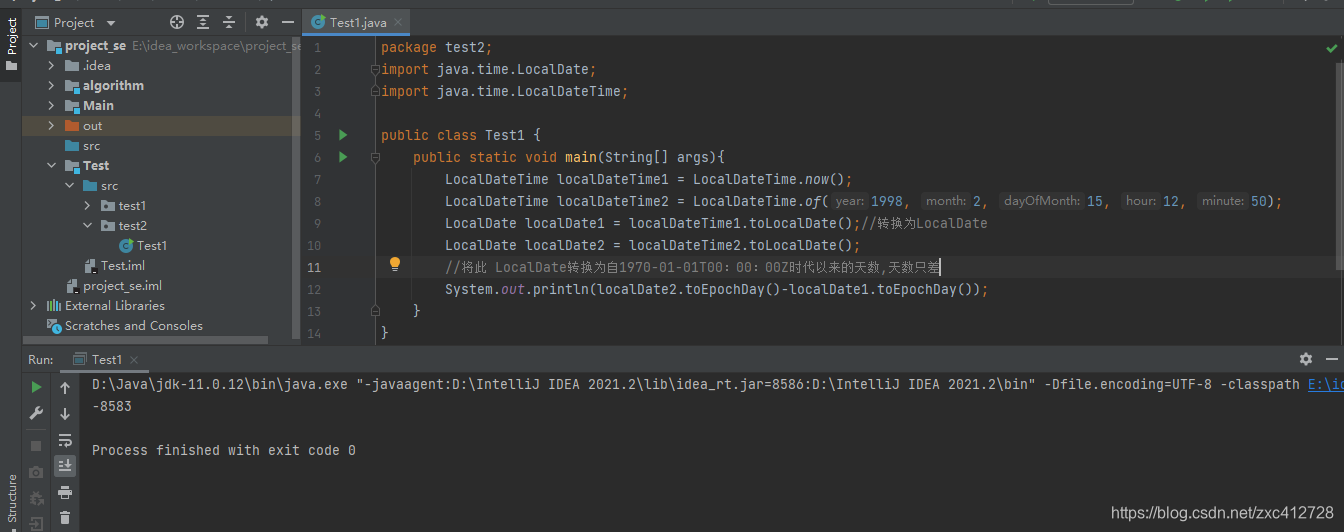Collapse the Test module
This screenshot has width=1344, height=532.
point(51,166)
